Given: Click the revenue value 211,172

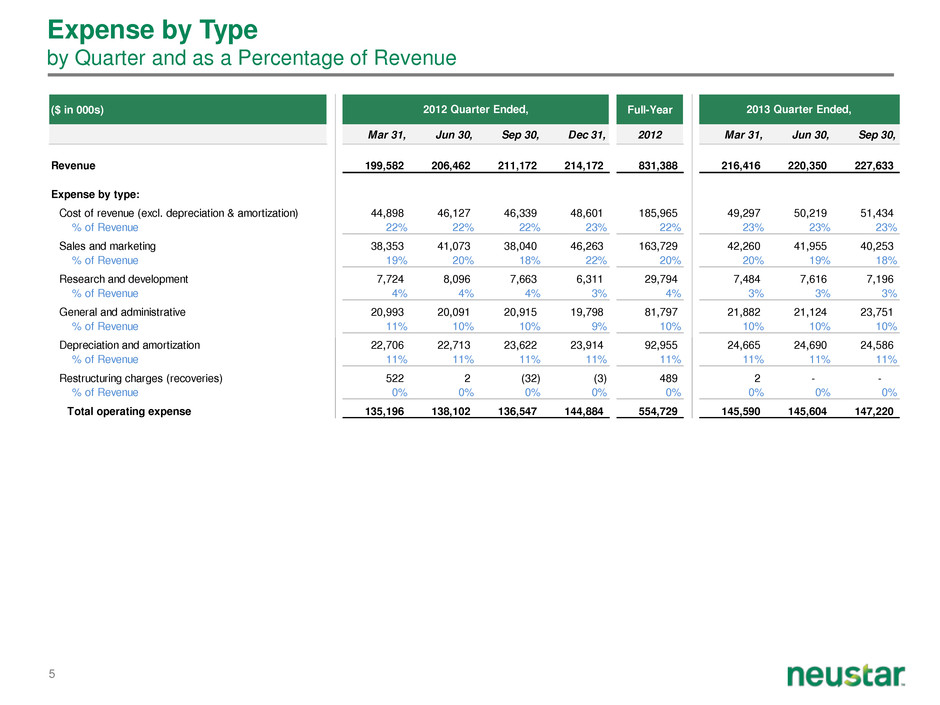Looking at the screenshot, I should point(517,165).
